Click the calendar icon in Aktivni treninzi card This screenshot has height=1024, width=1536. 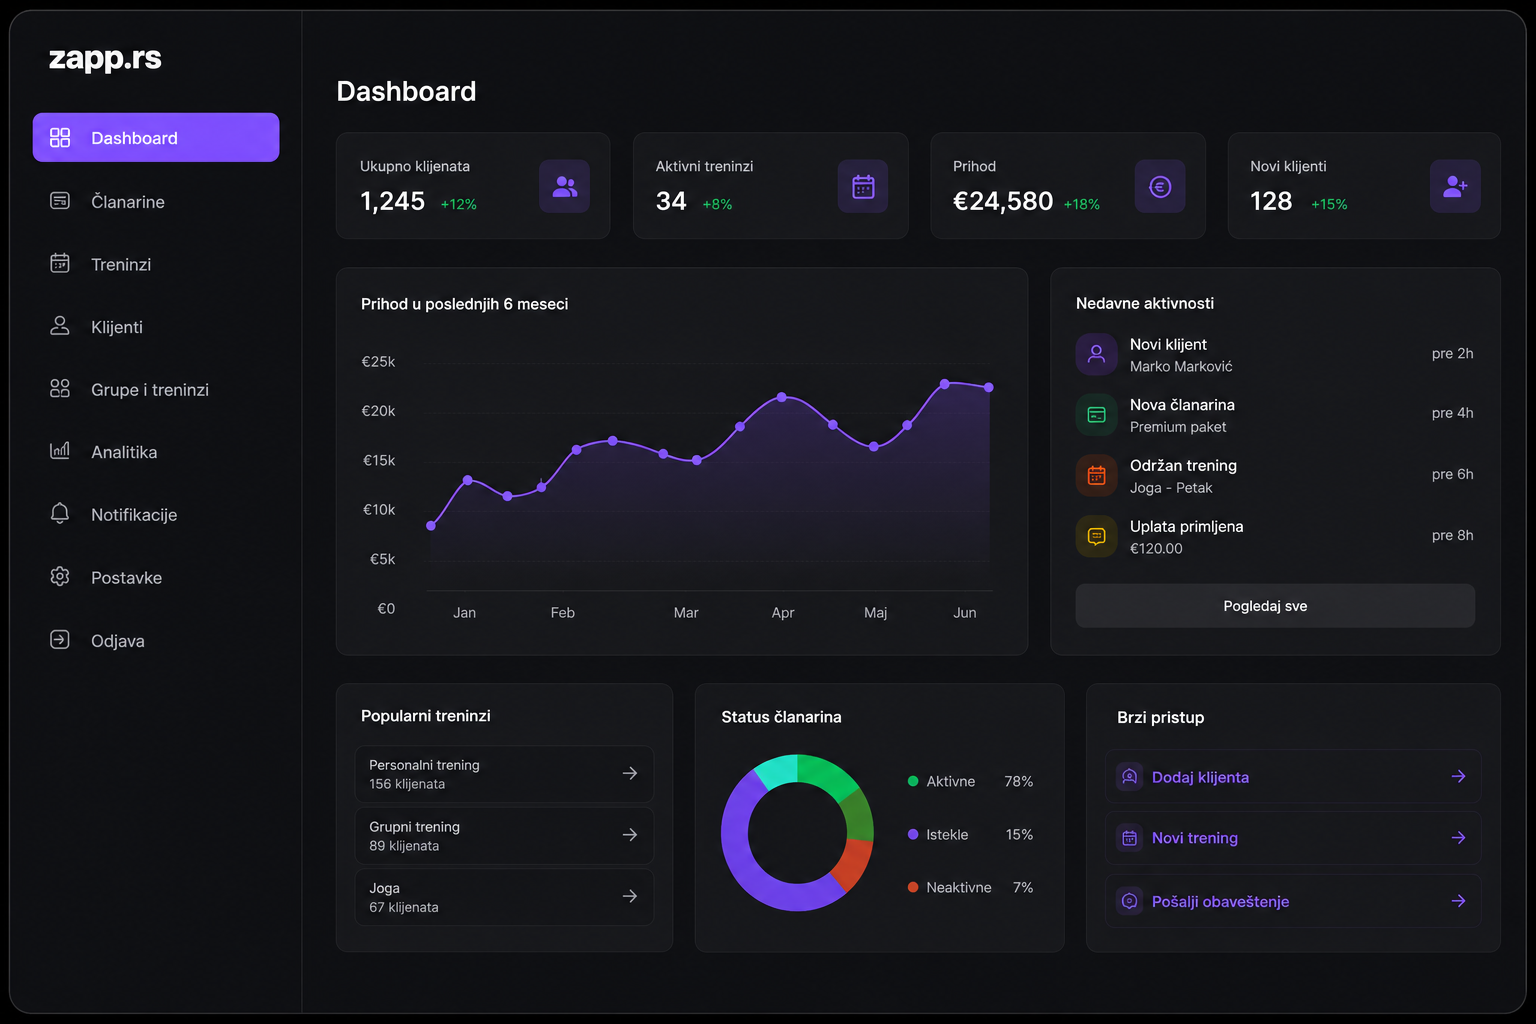click(863, 186)
